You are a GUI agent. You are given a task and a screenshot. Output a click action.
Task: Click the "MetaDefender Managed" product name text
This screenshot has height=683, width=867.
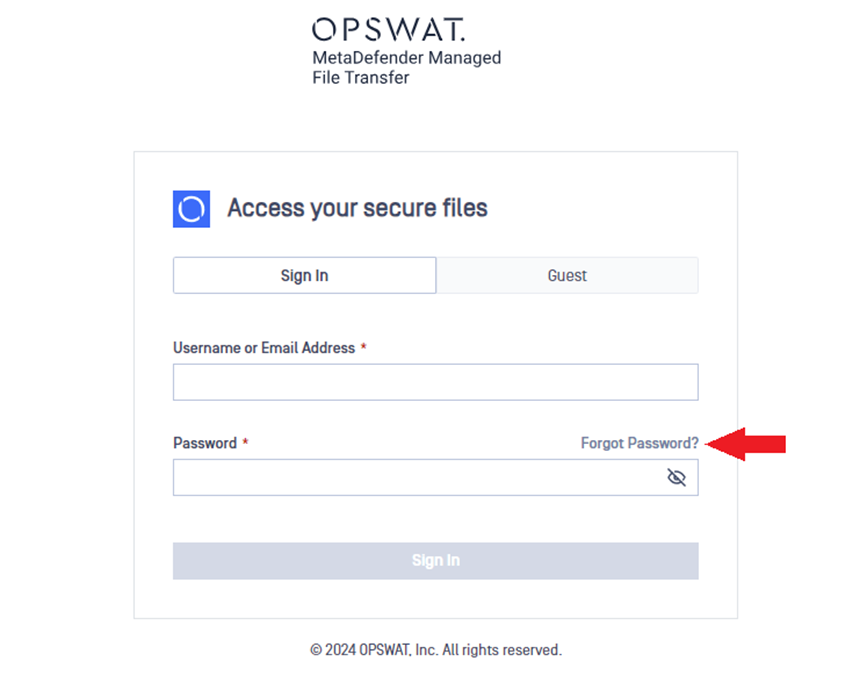coord(407,58)
